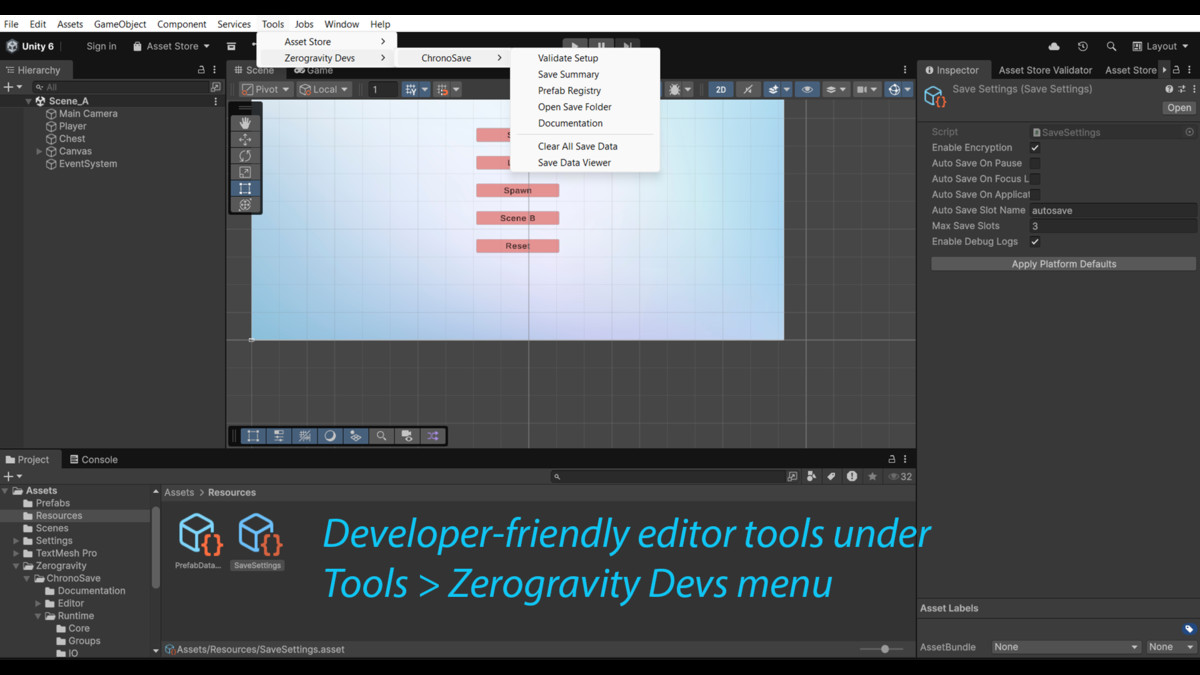
Task: Open the AssetBundle None dropdown
Action: click(x=1065, y=647)
